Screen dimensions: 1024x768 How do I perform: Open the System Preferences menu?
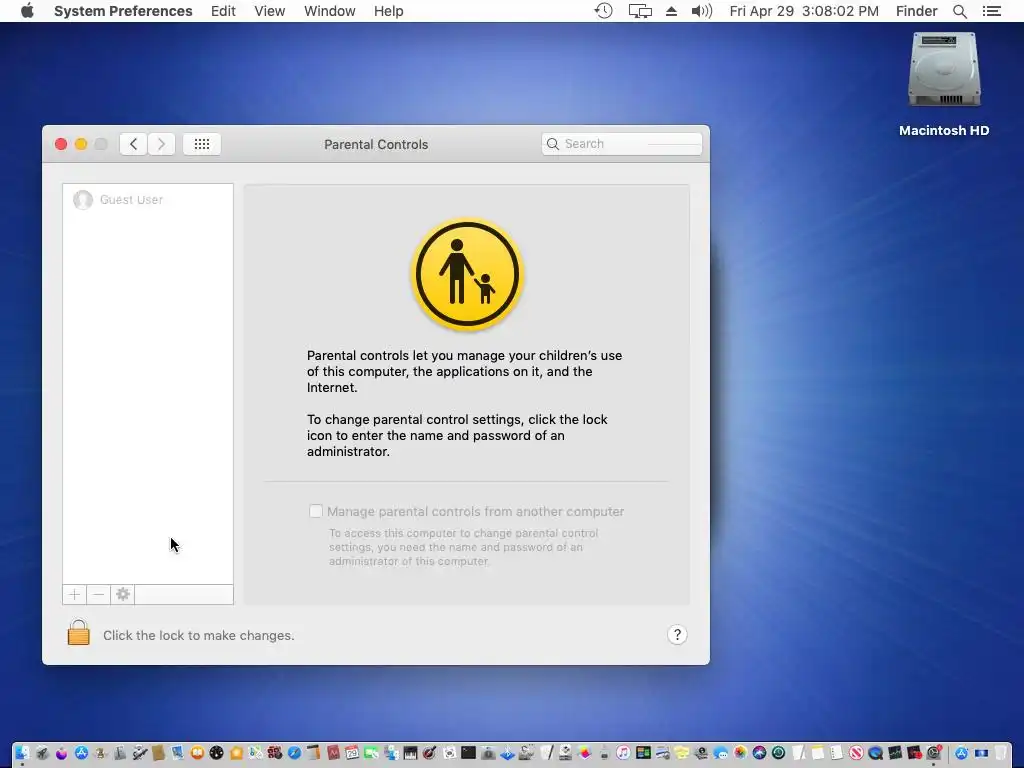(x=123, y=11)
